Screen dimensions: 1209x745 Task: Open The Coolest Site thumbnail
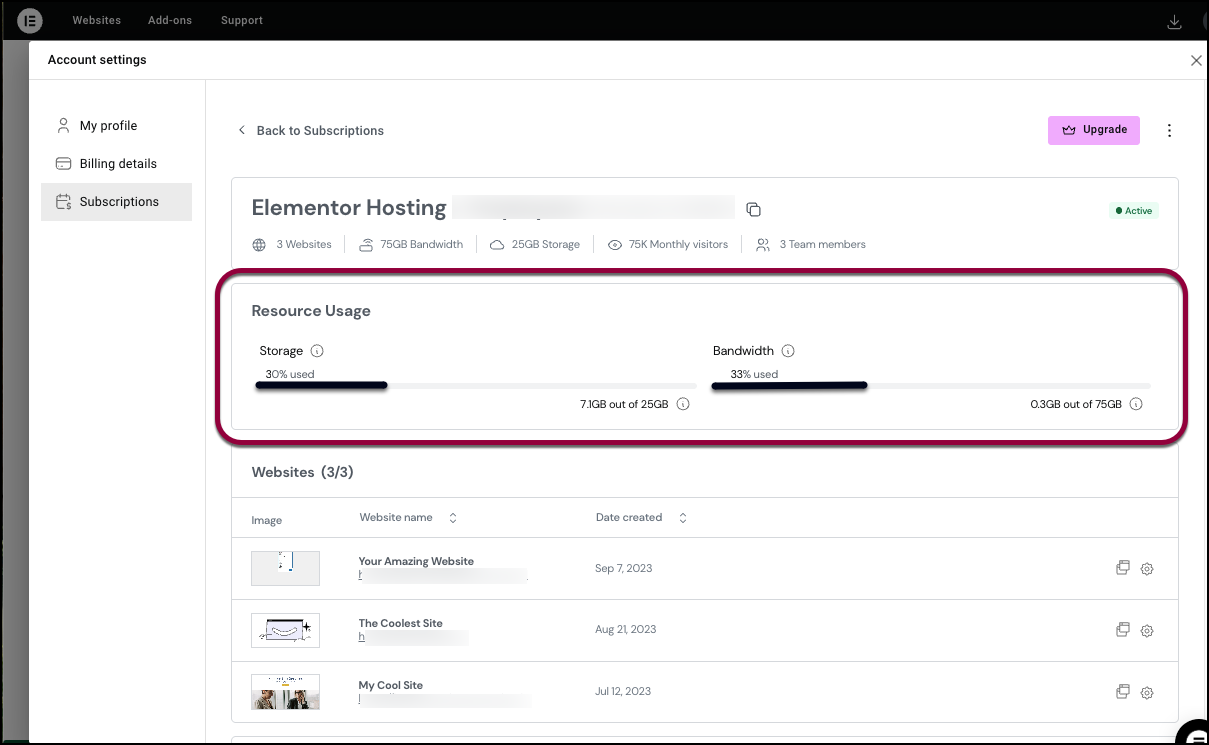click(x=285, y=630)
